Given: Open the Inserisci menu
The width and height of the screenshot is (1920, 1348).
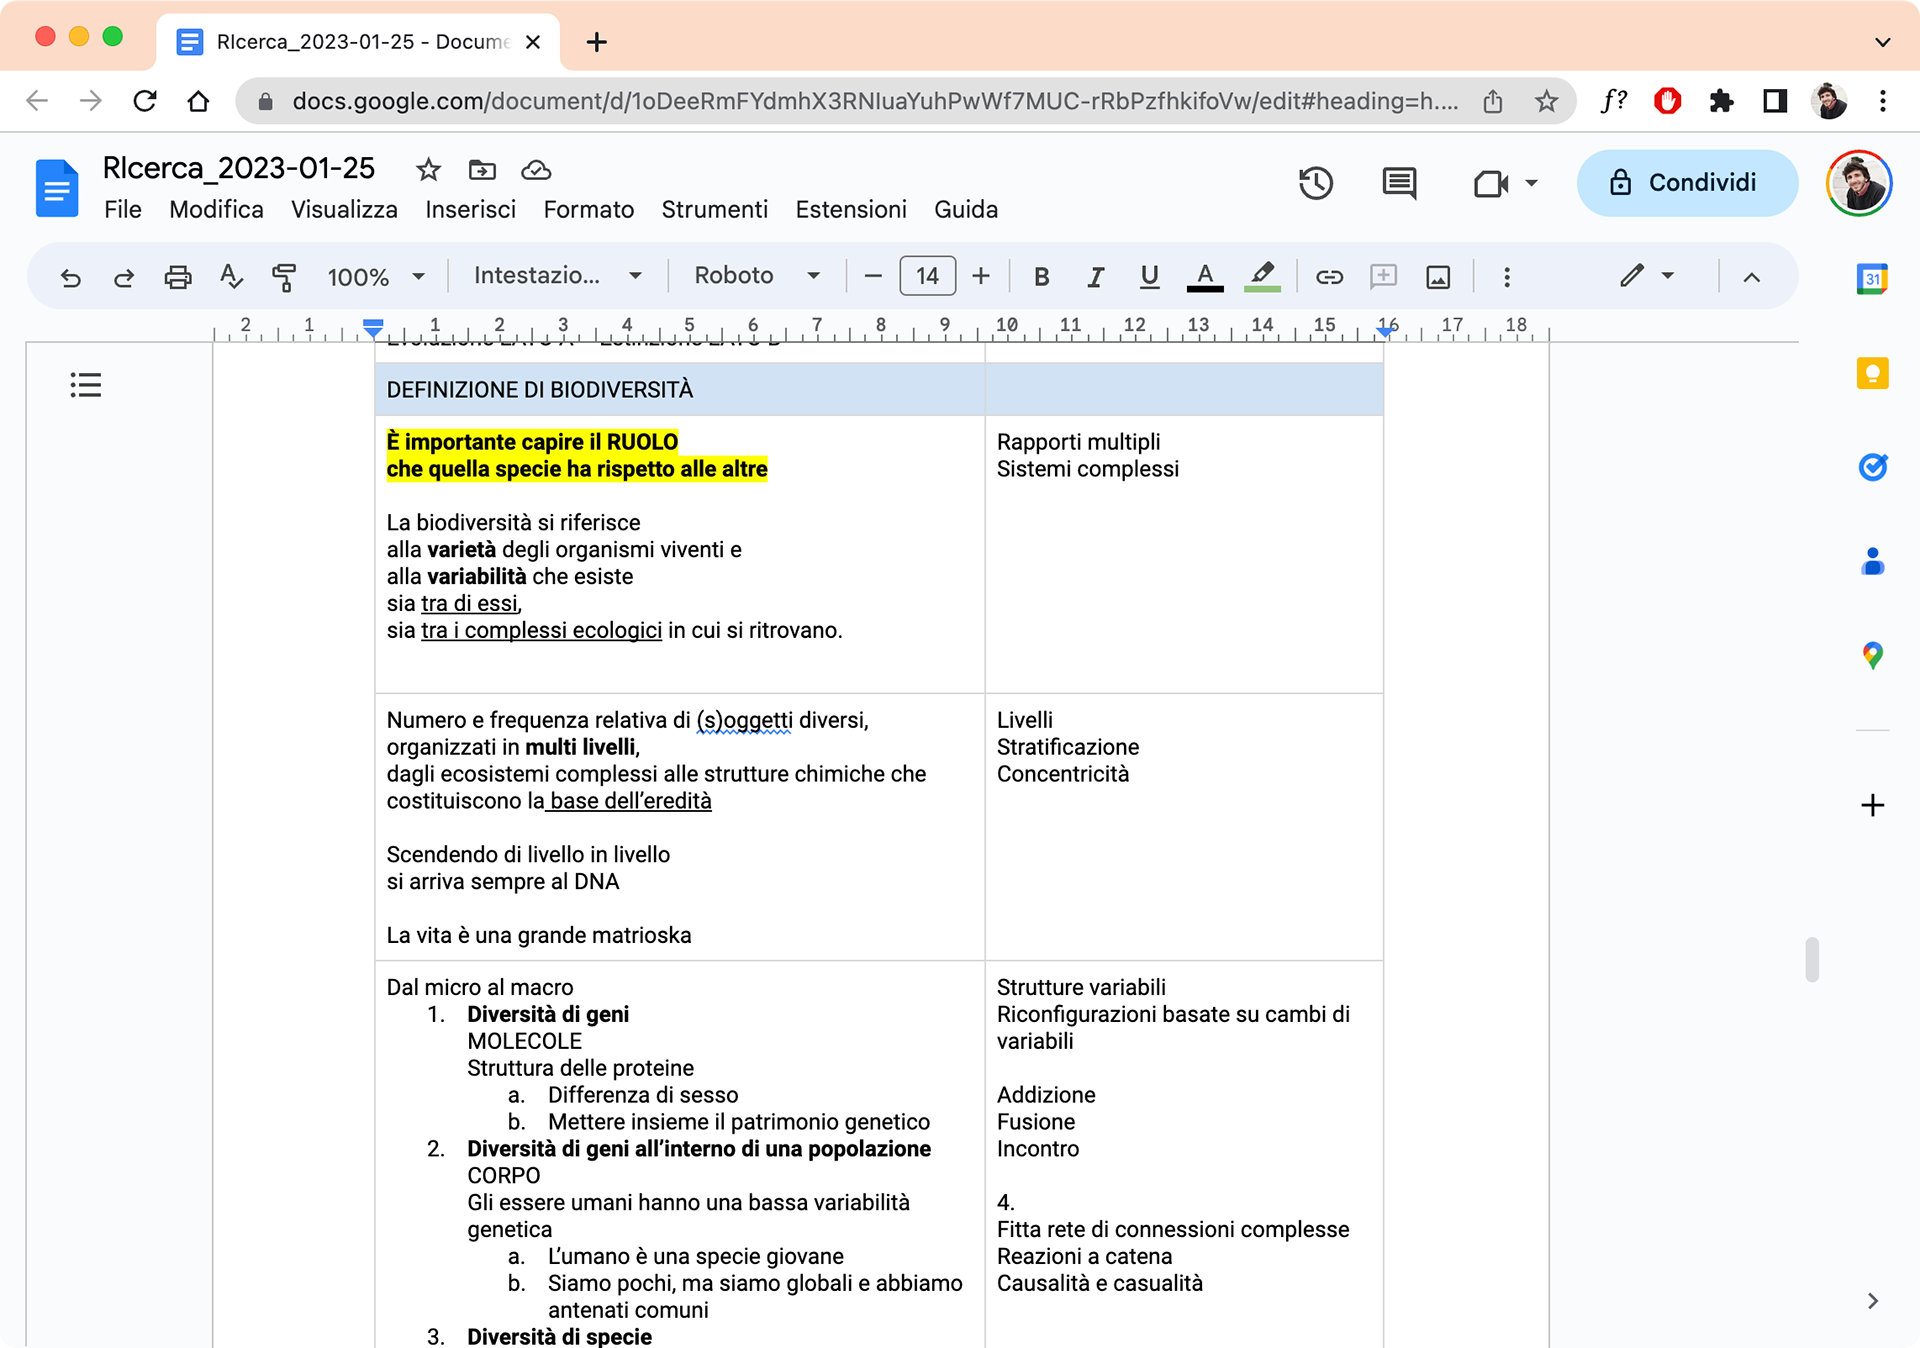Looking at the screenshot, I should 470,209.
